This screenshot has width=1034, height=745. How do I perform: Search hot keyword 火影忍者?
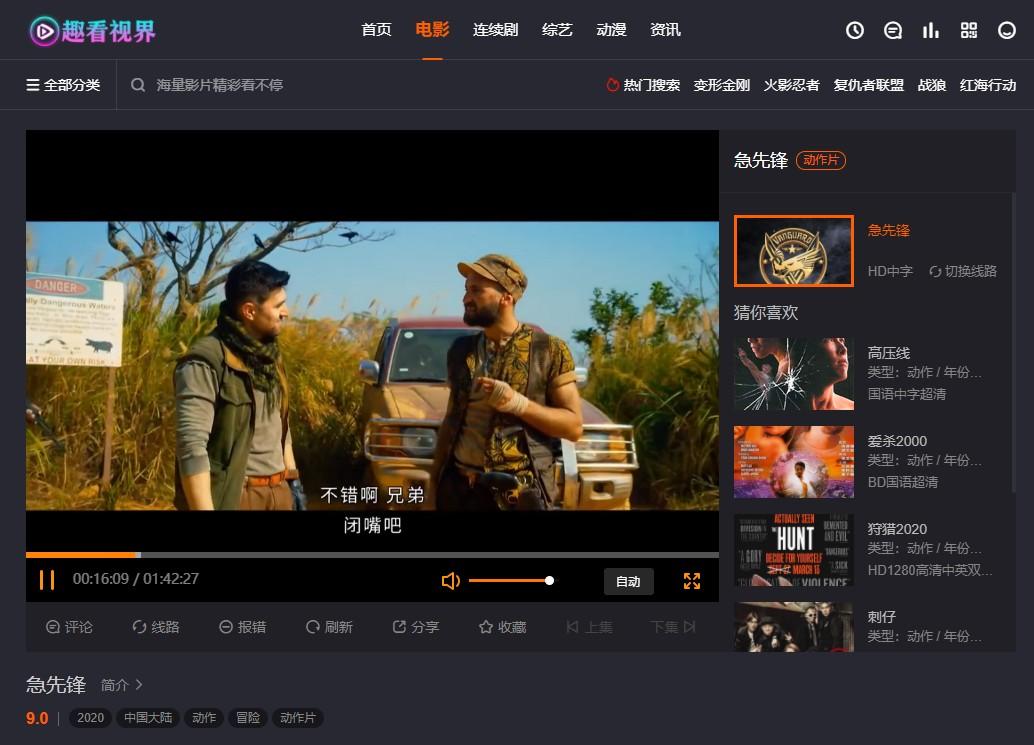tap(791, 85)
